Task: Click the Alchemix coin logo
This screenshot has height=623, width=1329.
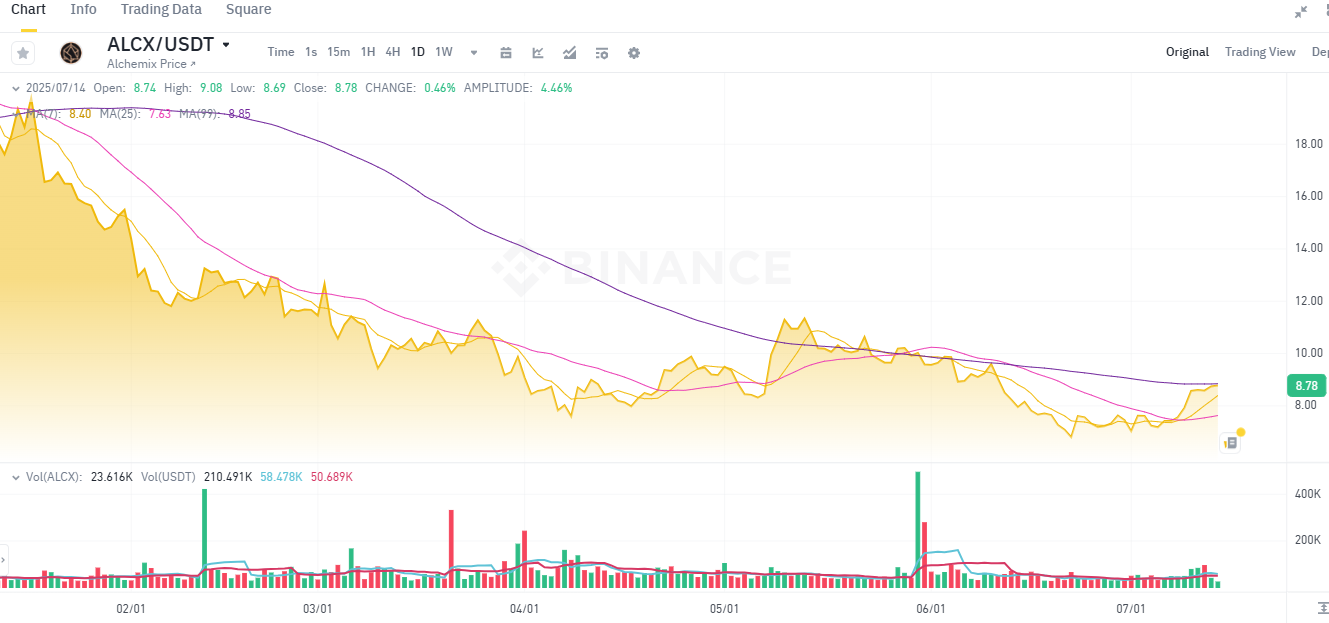Action: tap(71, 53)
